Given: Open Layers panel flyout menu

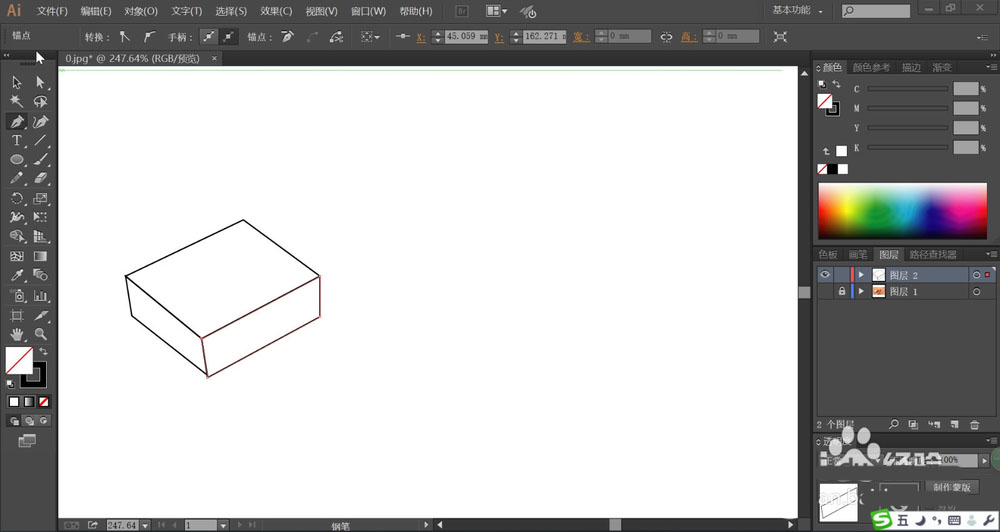Looking at the screenshot, I should point(991,255).
